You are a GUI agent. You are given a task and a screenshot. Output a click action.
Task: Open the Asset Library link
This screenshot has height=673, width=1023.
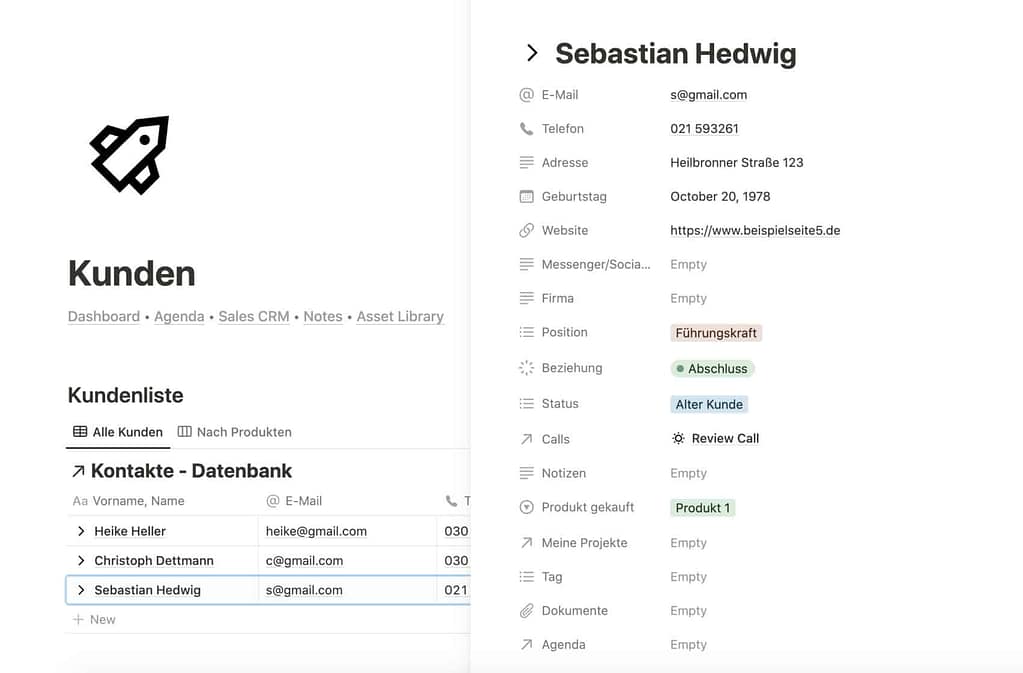[x=400, y=317]
